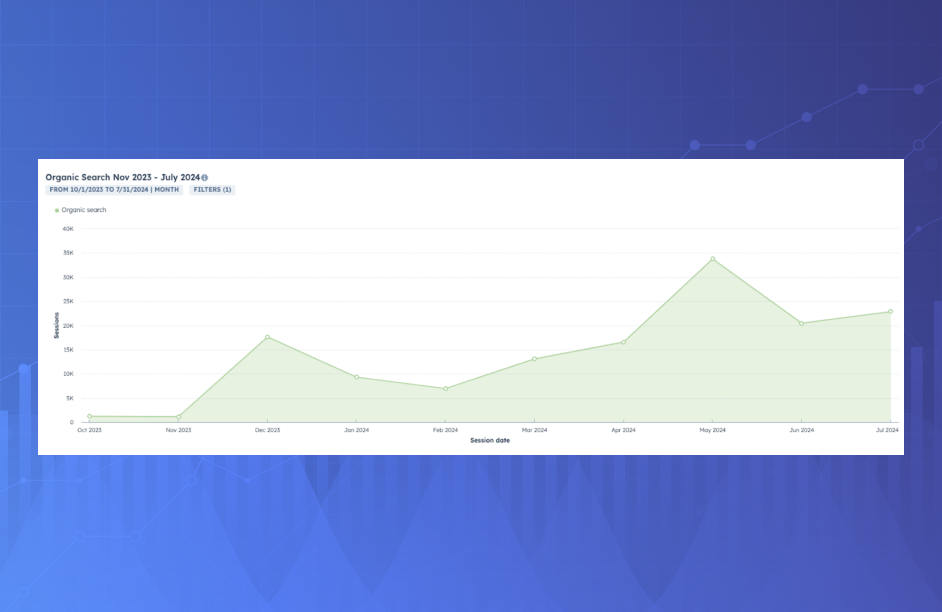Click the green Organic search legend dot
This screenshot has height=612, width=942.
[x=57, y=210]
